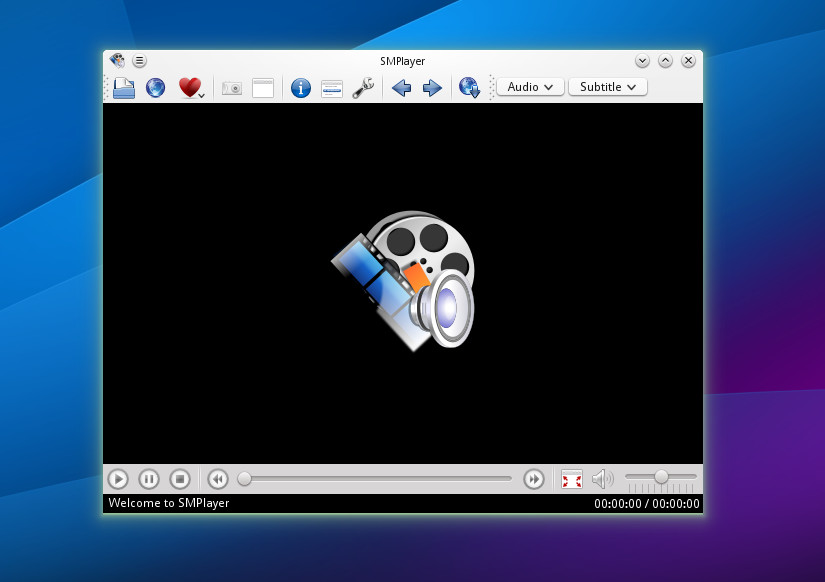Show file information blue info icon

click(301, 88)
